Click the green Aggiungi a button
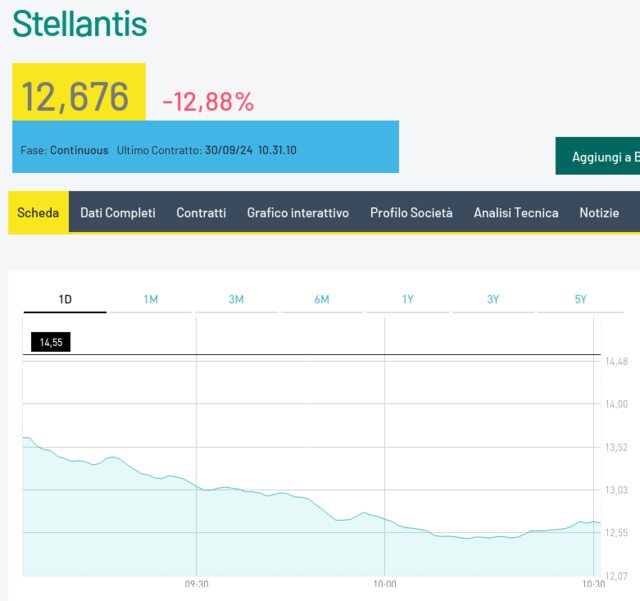640x601 pixels. point(598,156)
